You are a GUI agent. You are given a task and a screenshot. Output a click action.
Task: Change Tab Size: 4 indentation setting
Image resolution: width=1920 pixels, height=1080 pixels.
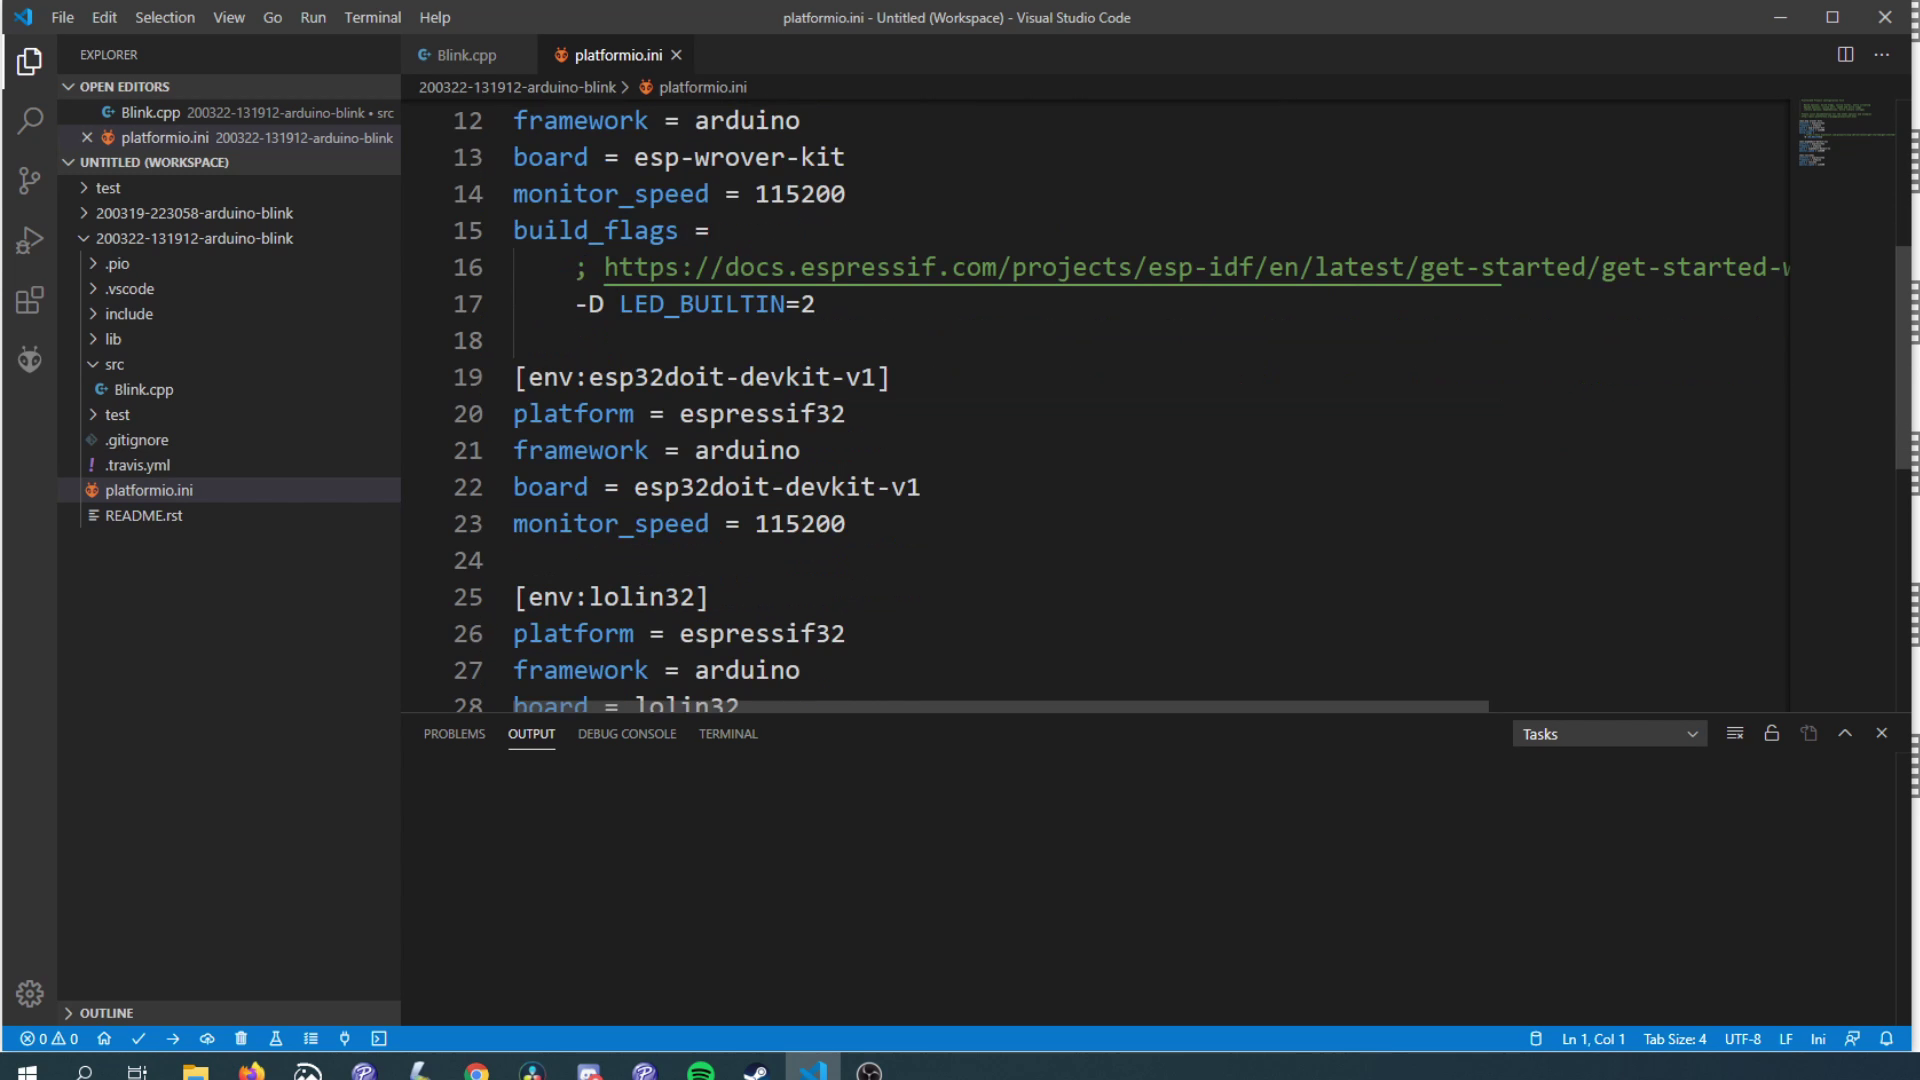click(x=1675, y=1039)
